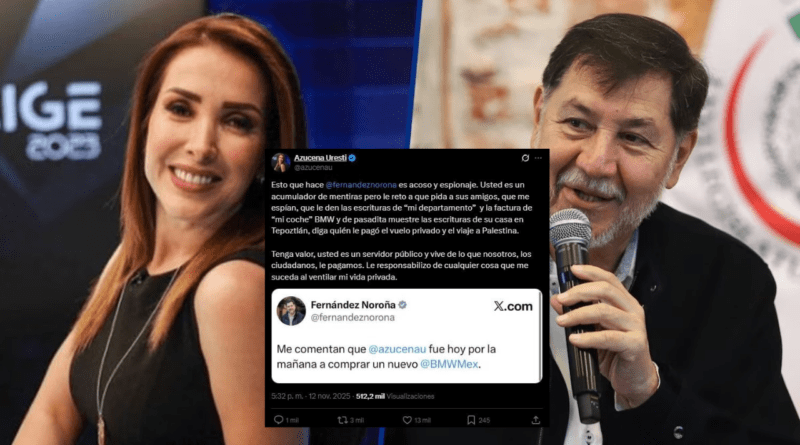Open the Azucena Uresti display name
This screenshot has width=800, height=445.
(x=320, y=158)
